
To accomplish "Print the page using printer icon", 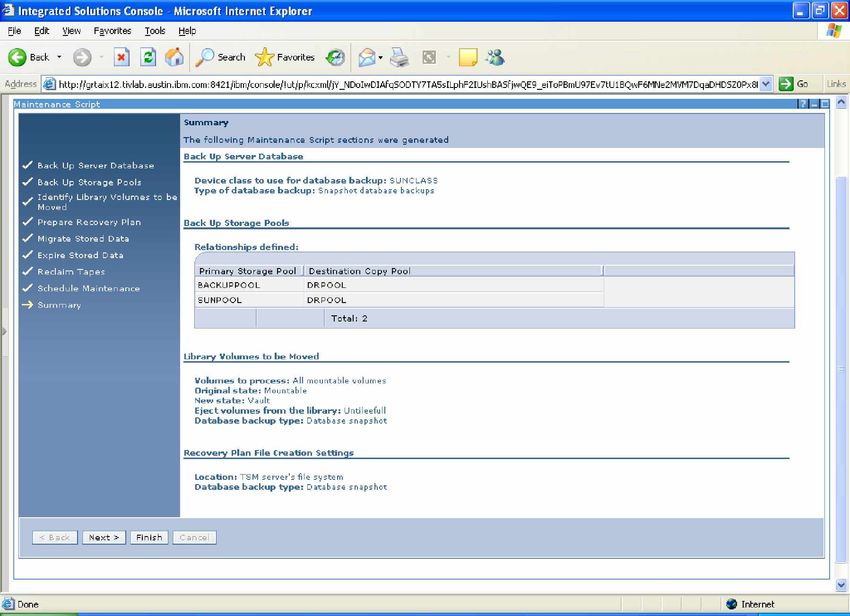I will [400, 57].
